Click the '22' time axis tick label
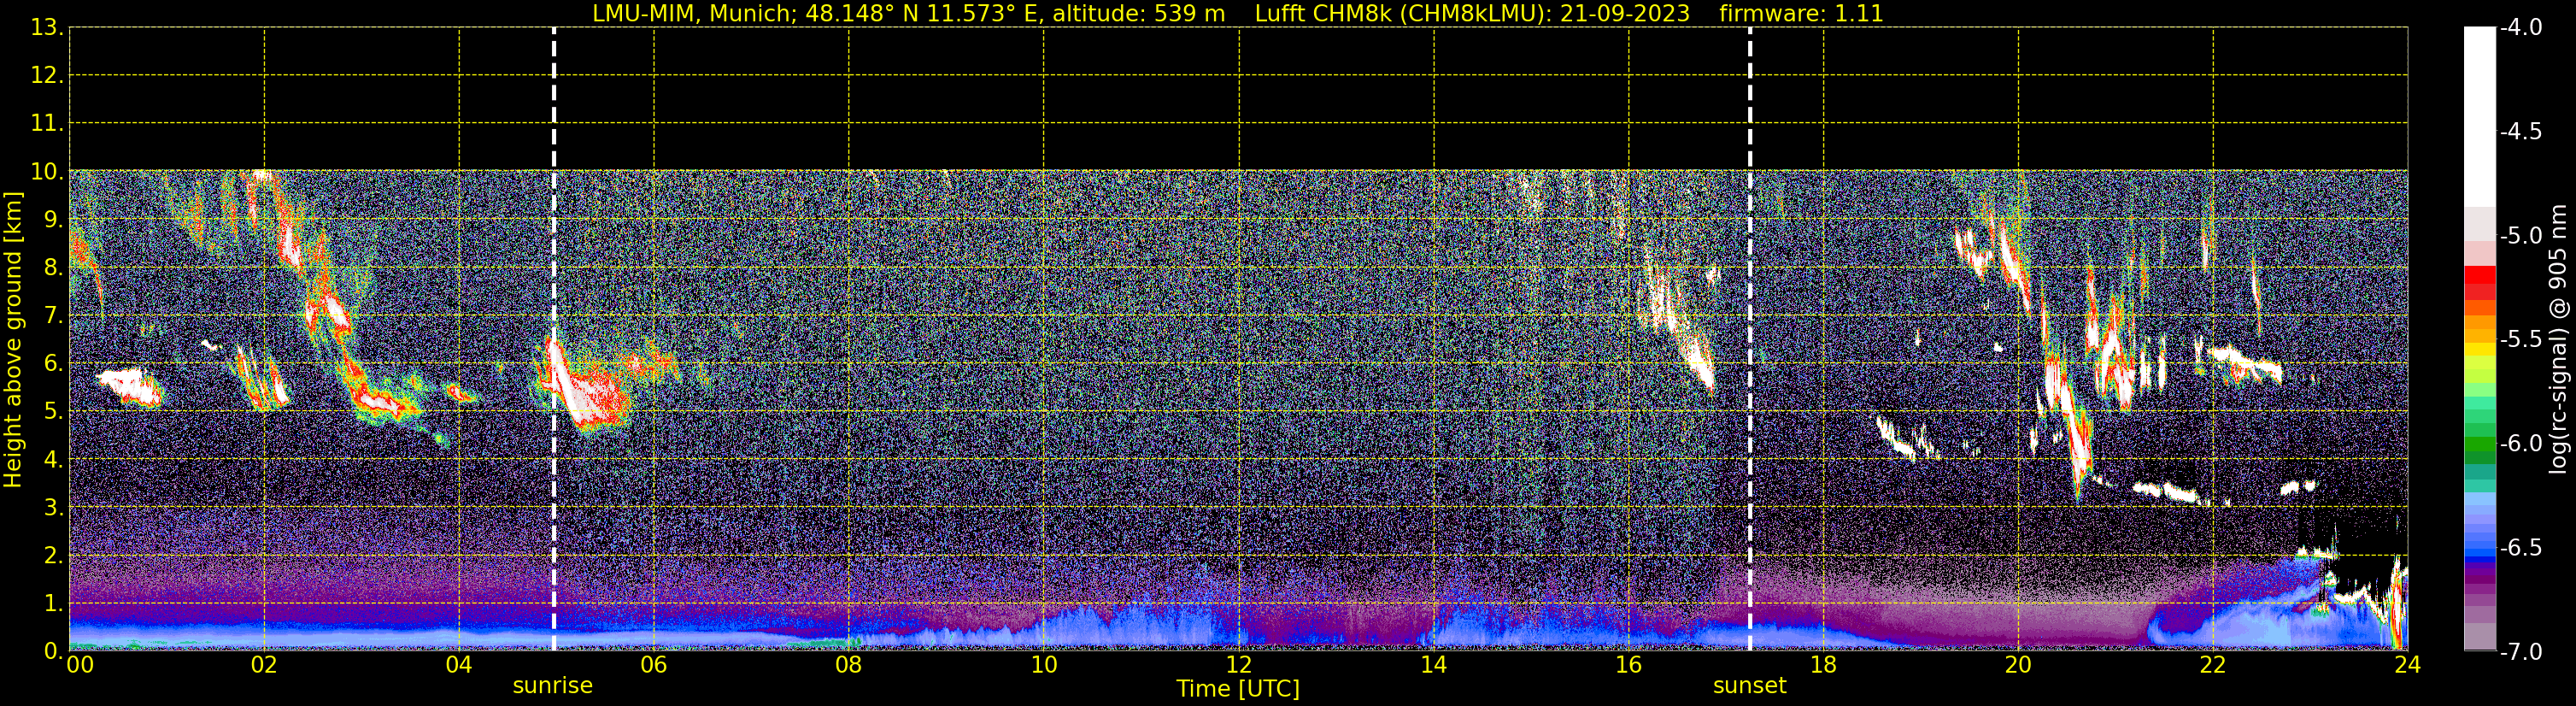 2213,666
